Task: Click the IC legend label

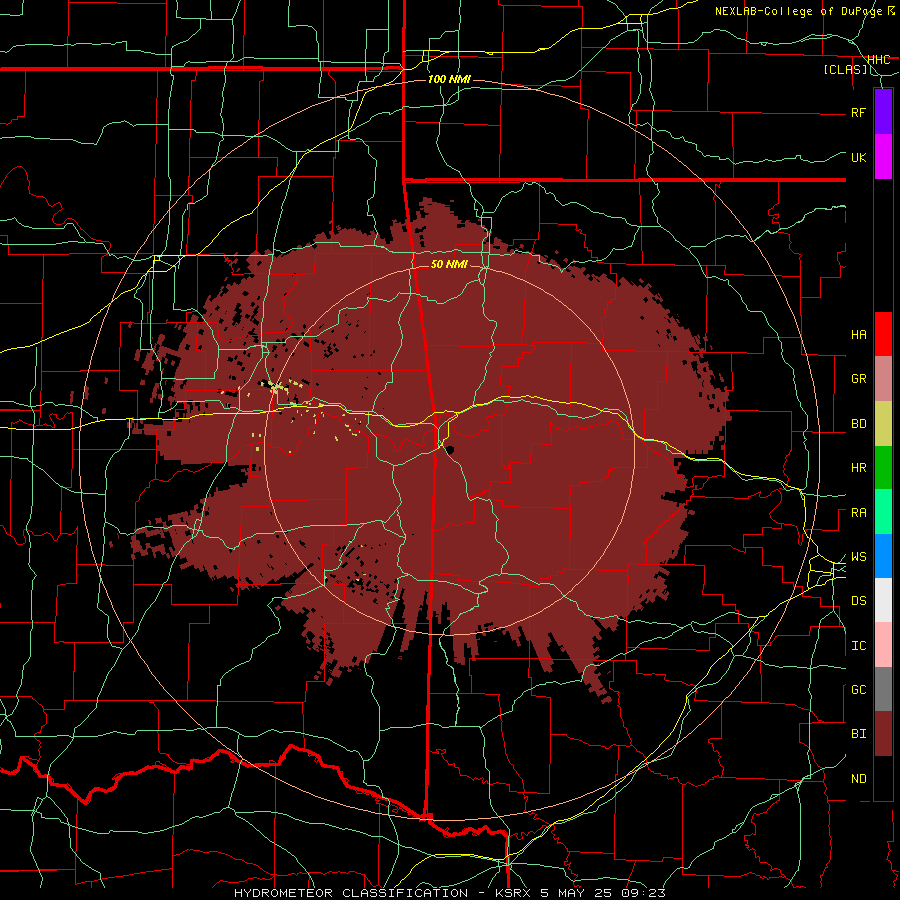Action: pos(858,646)
